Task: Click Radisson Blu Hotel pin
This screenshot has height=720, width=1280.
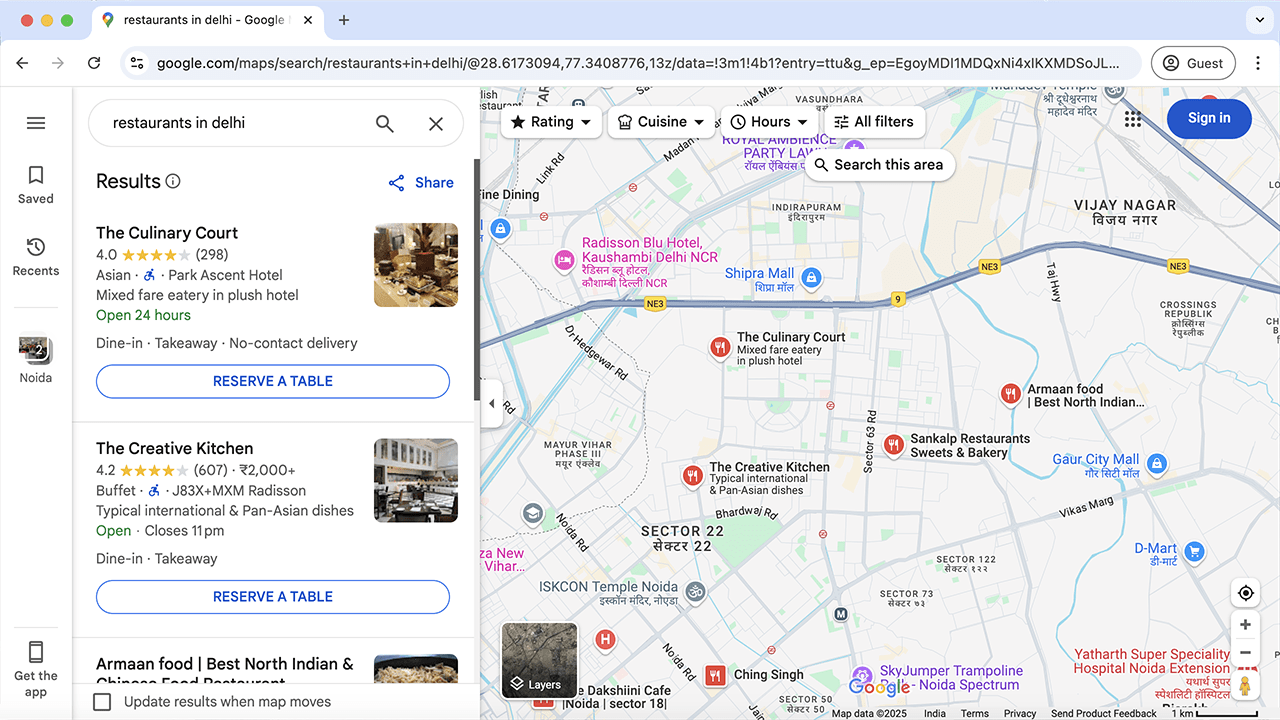Action: coord(565,261)
